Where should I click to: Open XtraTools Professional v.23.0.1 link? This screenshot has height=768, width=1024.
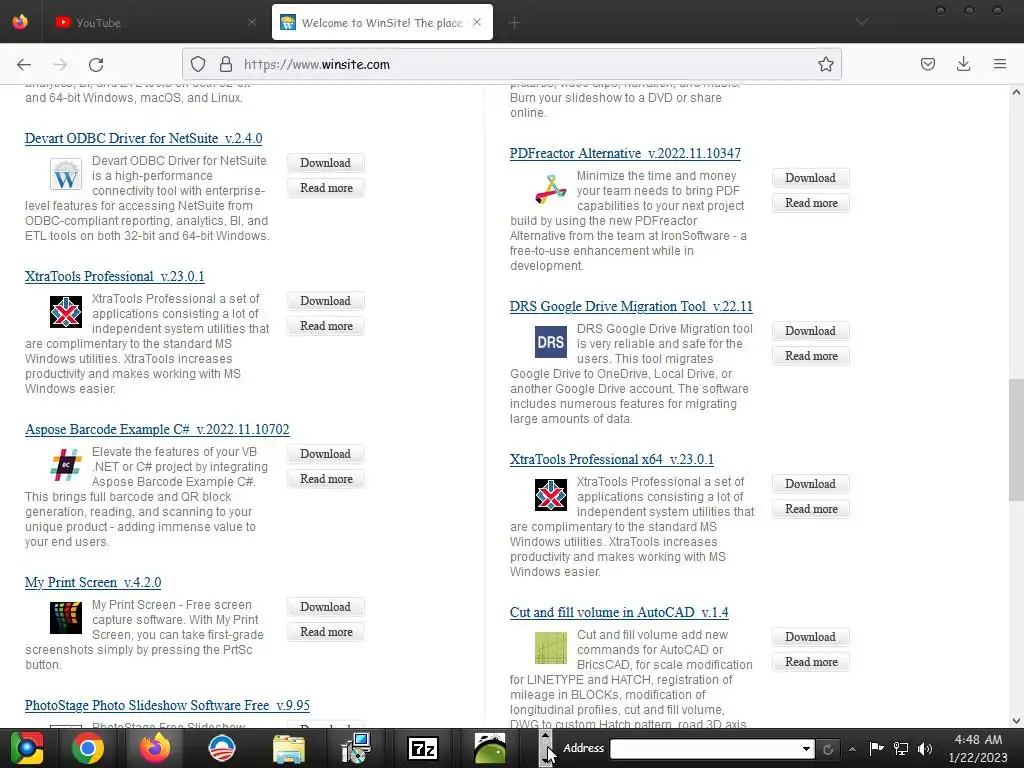[115, 276]
